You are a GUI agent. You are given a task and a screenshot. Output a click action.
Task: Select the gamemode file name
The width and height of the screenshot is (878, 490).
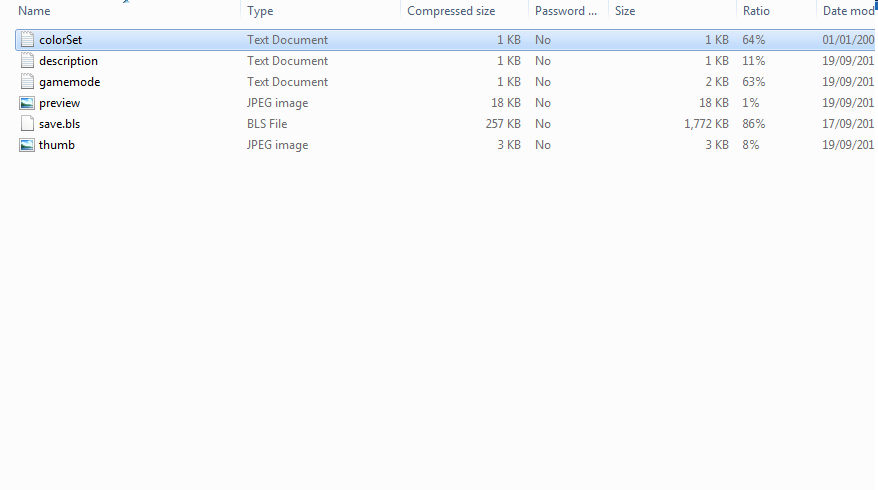[69, 82]
